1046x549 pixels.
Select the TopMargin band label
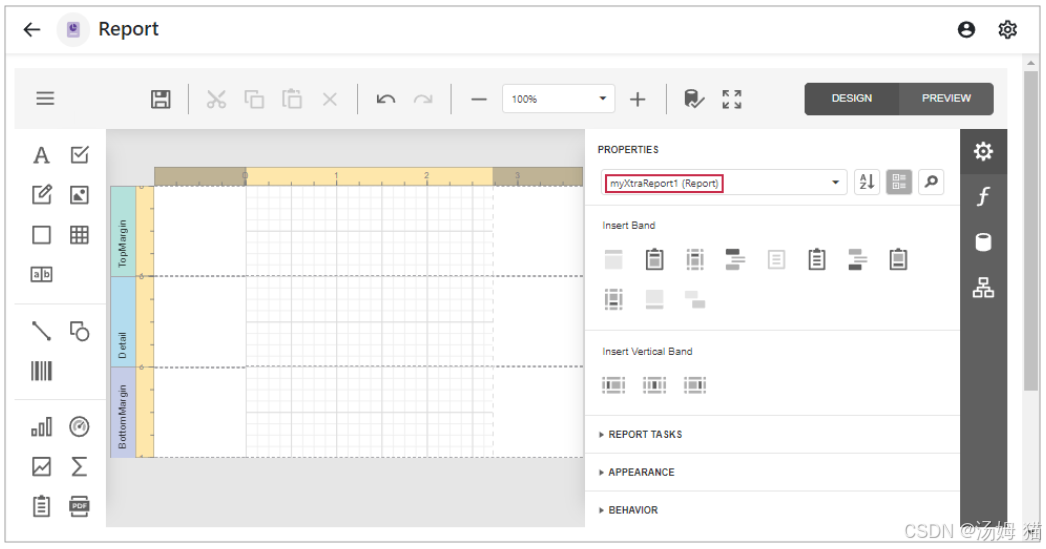point(123,231)
